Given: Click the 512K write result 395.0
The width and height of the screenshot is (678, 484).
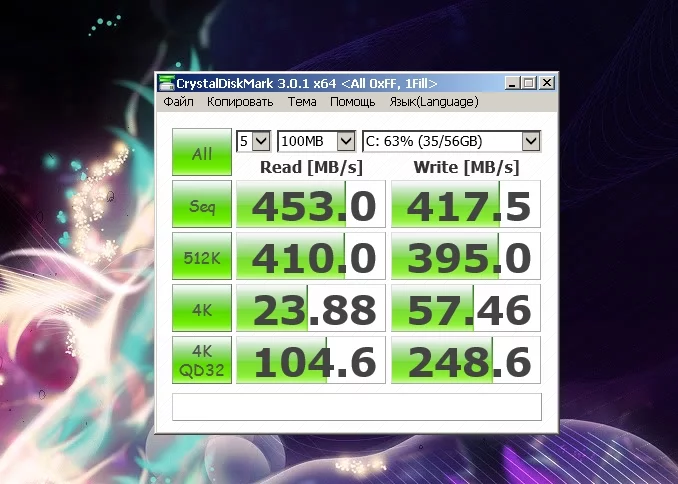Looking at the screenshot, I should tap(466, 256).
